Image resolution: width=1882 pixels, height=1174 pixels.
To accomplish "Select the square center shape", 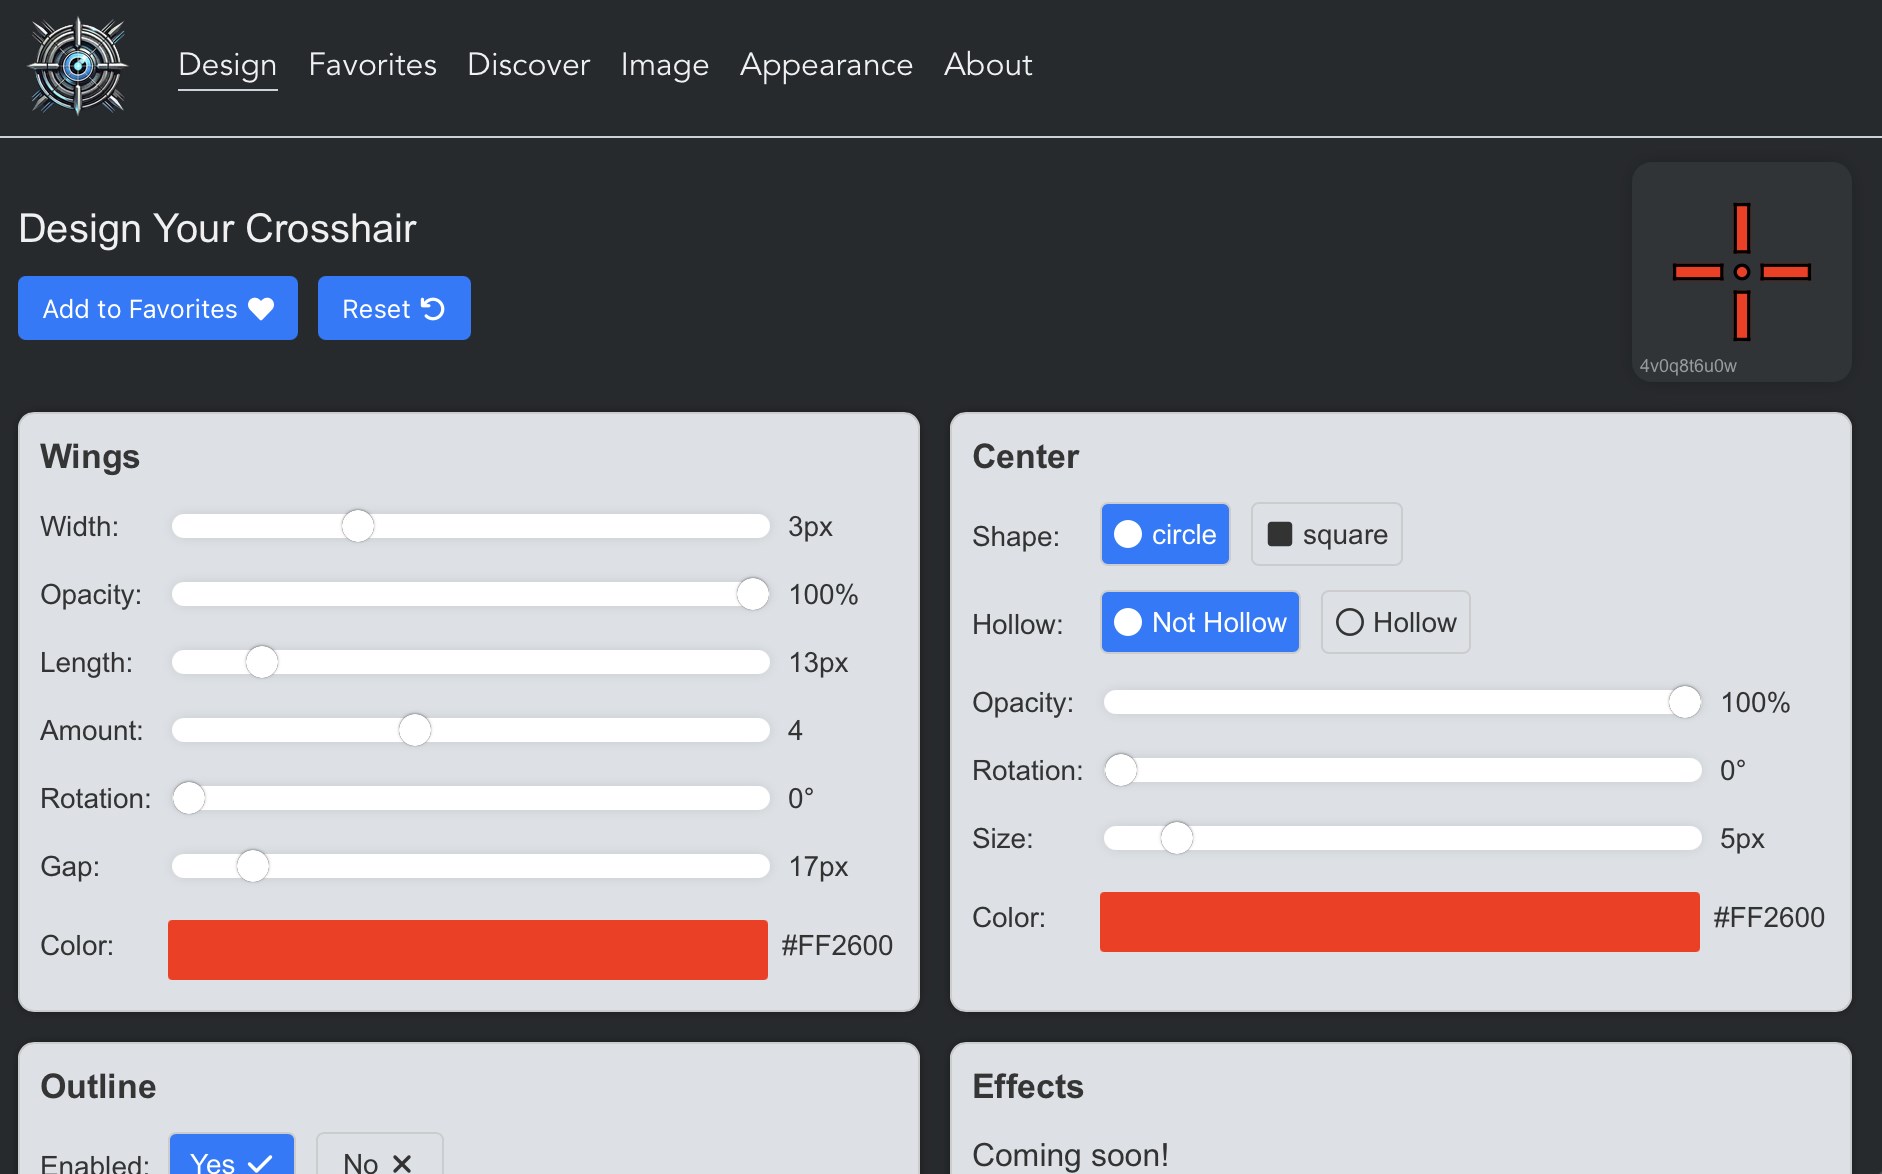I will [x=1326, y=534].
